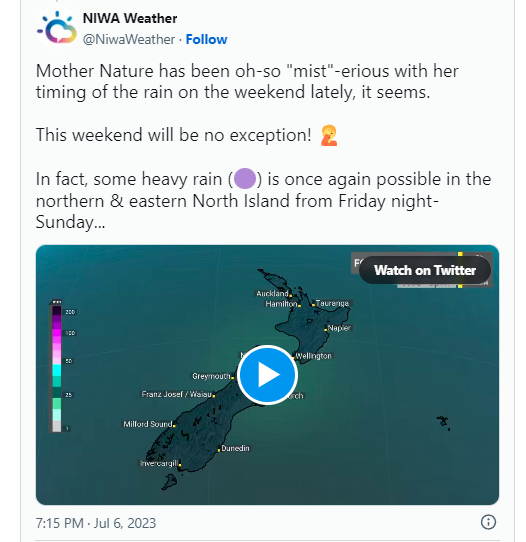Click the 200 mm purple legend swatch

57,311
